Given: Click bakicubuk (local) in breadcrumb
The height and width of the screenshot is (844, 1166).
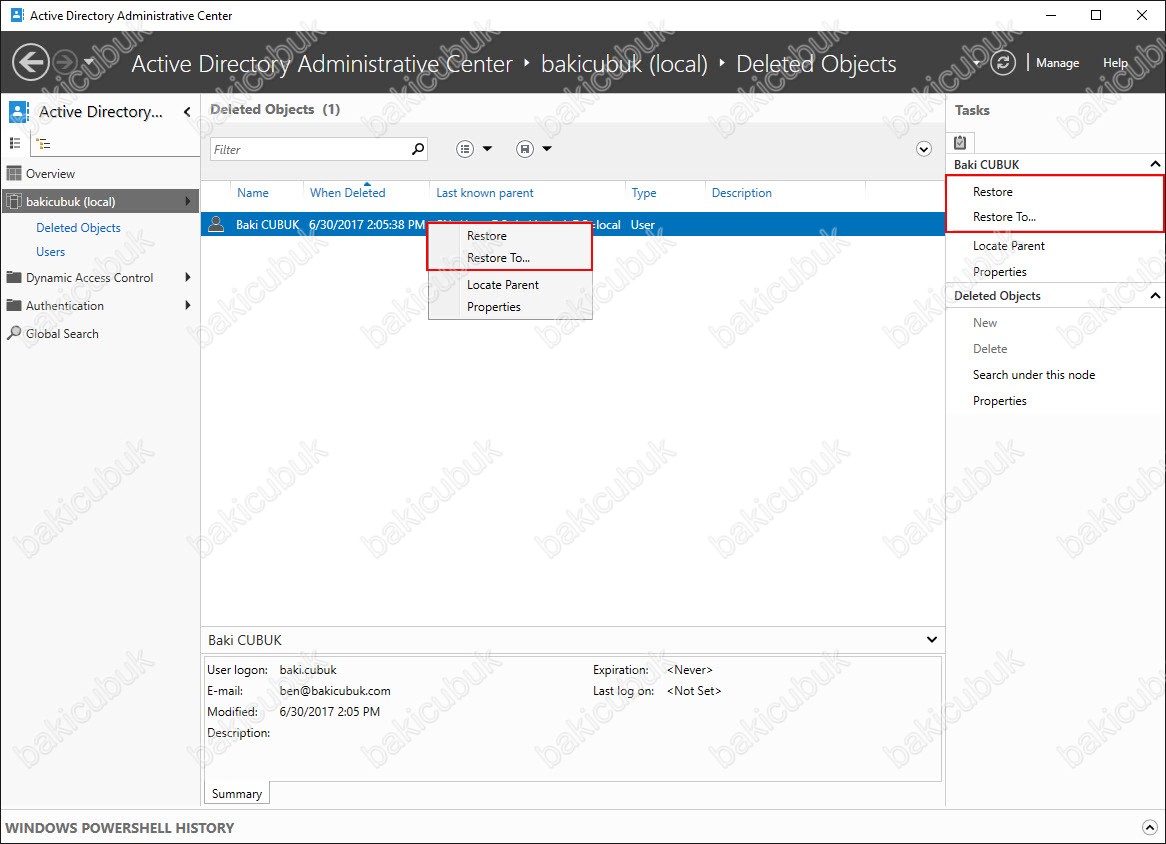Looking at the screenshot, I should (624, 64).
